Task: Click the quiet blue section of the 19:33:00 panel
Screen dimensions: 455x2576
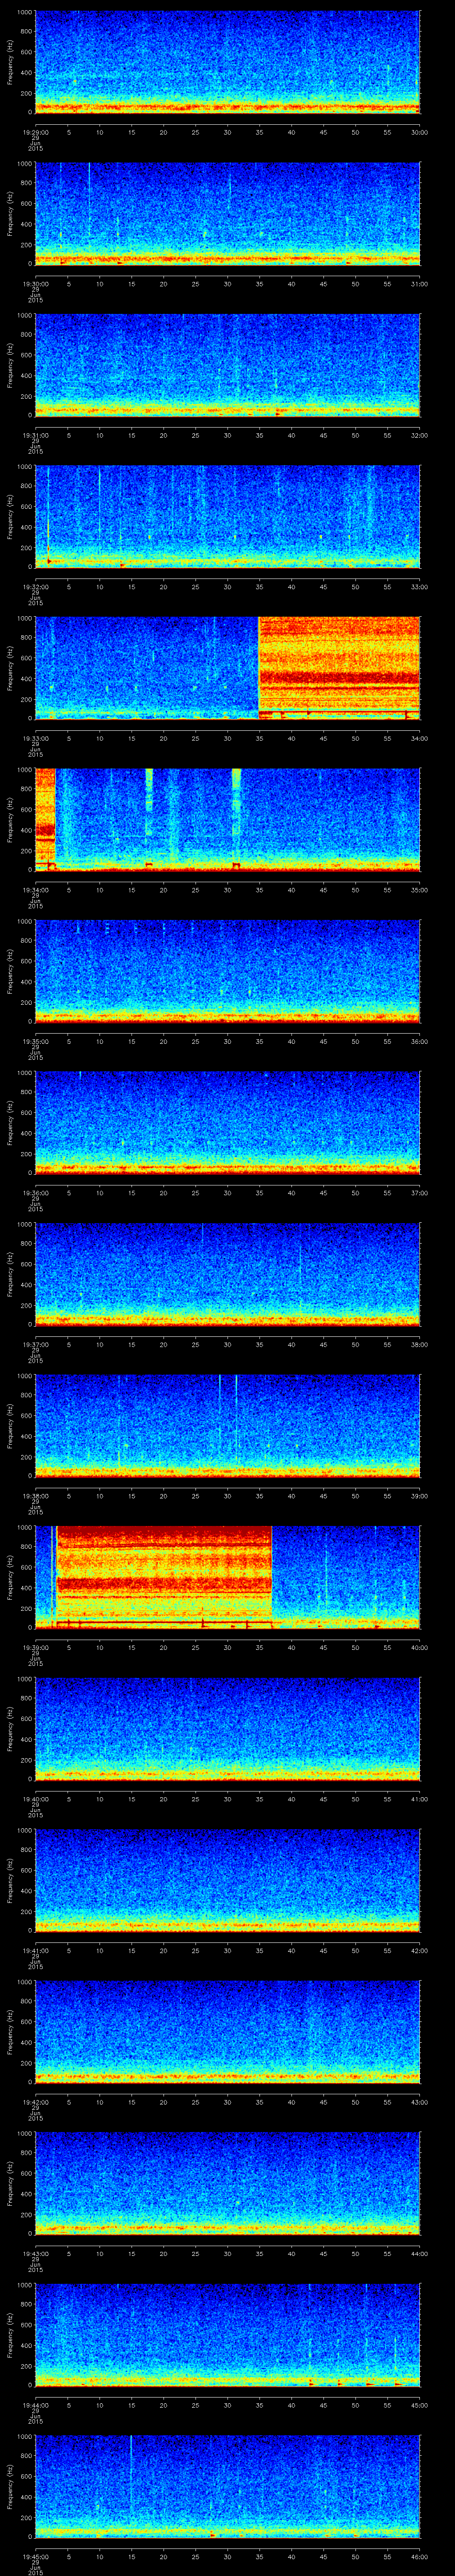Action: (x=147, y=668)
